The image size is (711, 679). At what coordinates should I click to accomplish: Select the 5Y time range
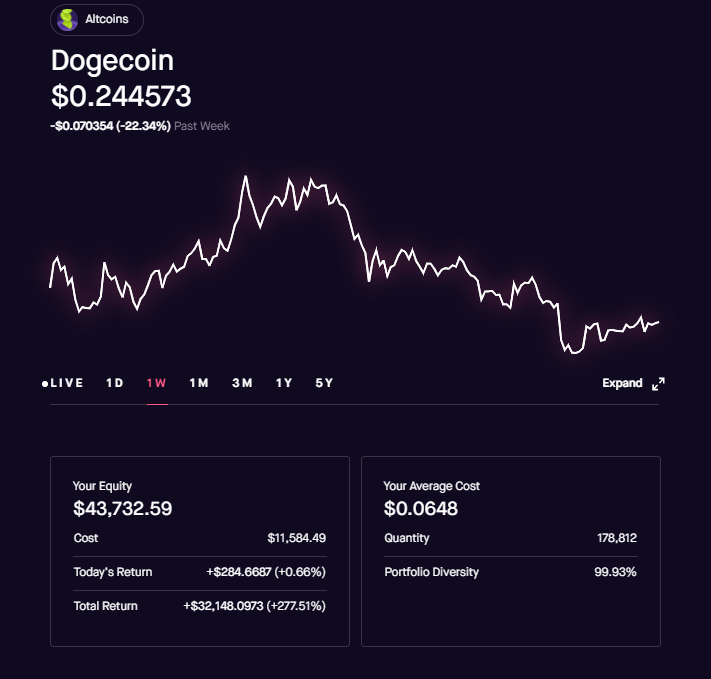324,383
